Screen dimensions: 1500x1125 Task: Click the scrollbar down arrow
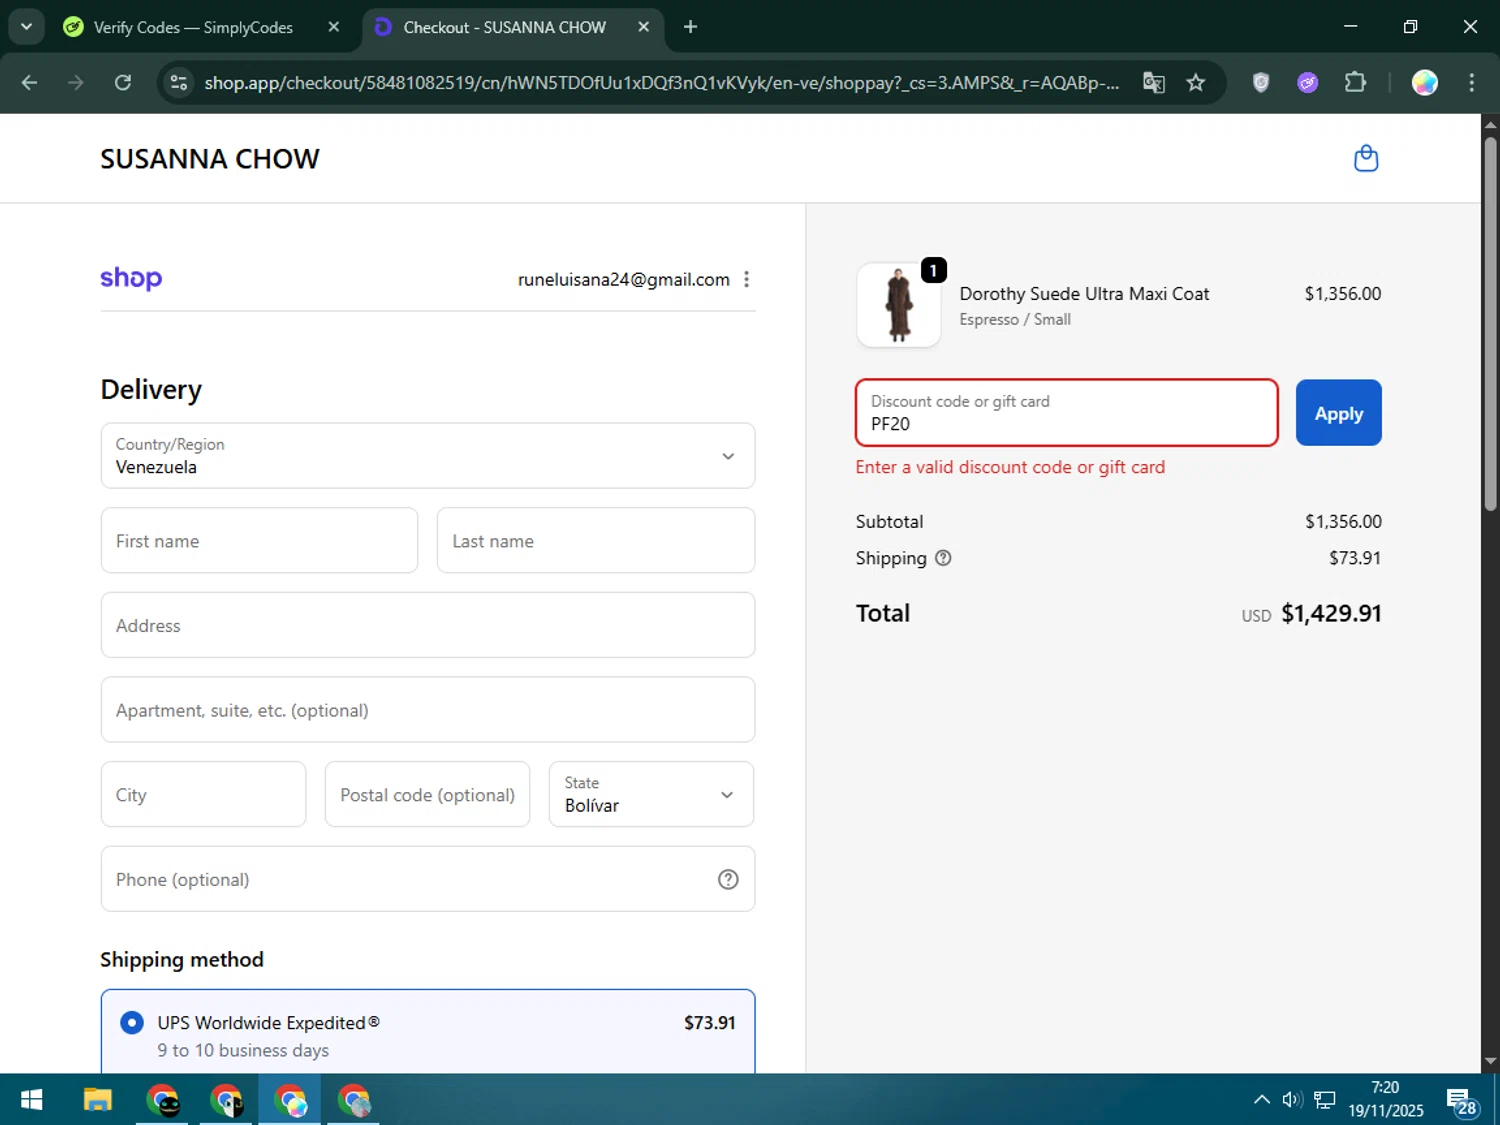click(x=1490, y=1062)
